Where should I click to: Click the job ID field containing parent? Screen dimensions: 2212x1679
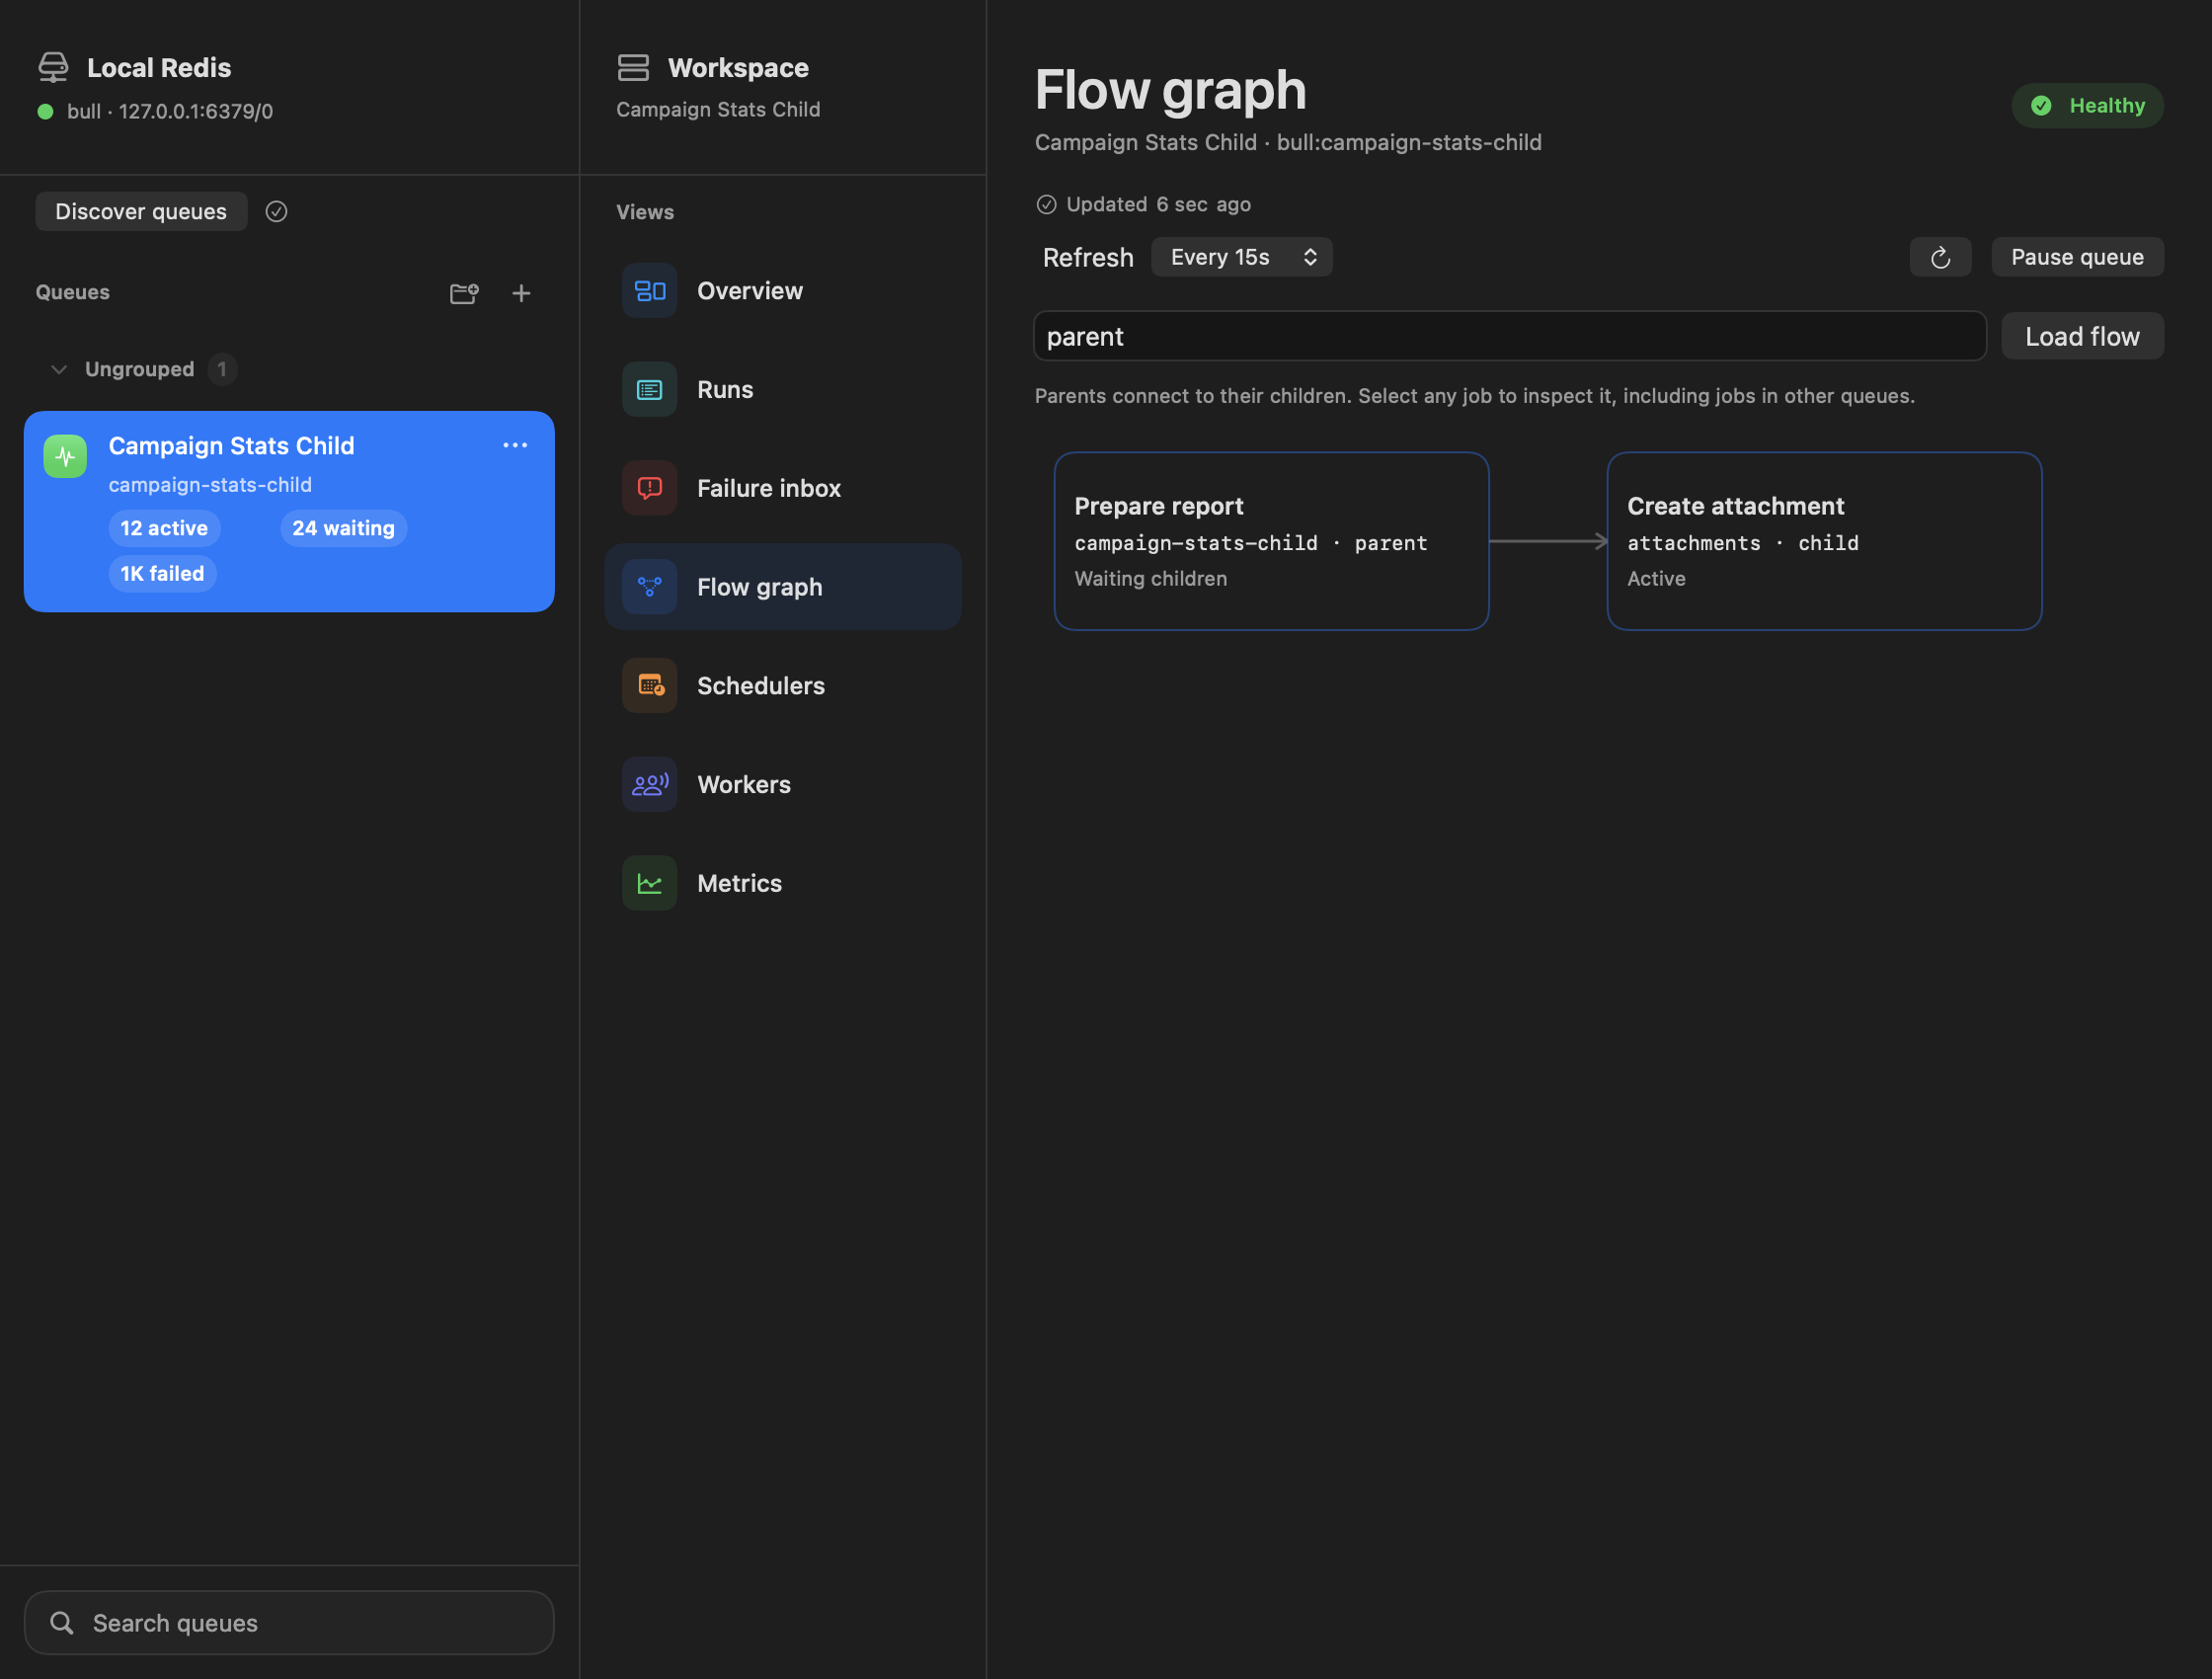(x=1509, y=336)
